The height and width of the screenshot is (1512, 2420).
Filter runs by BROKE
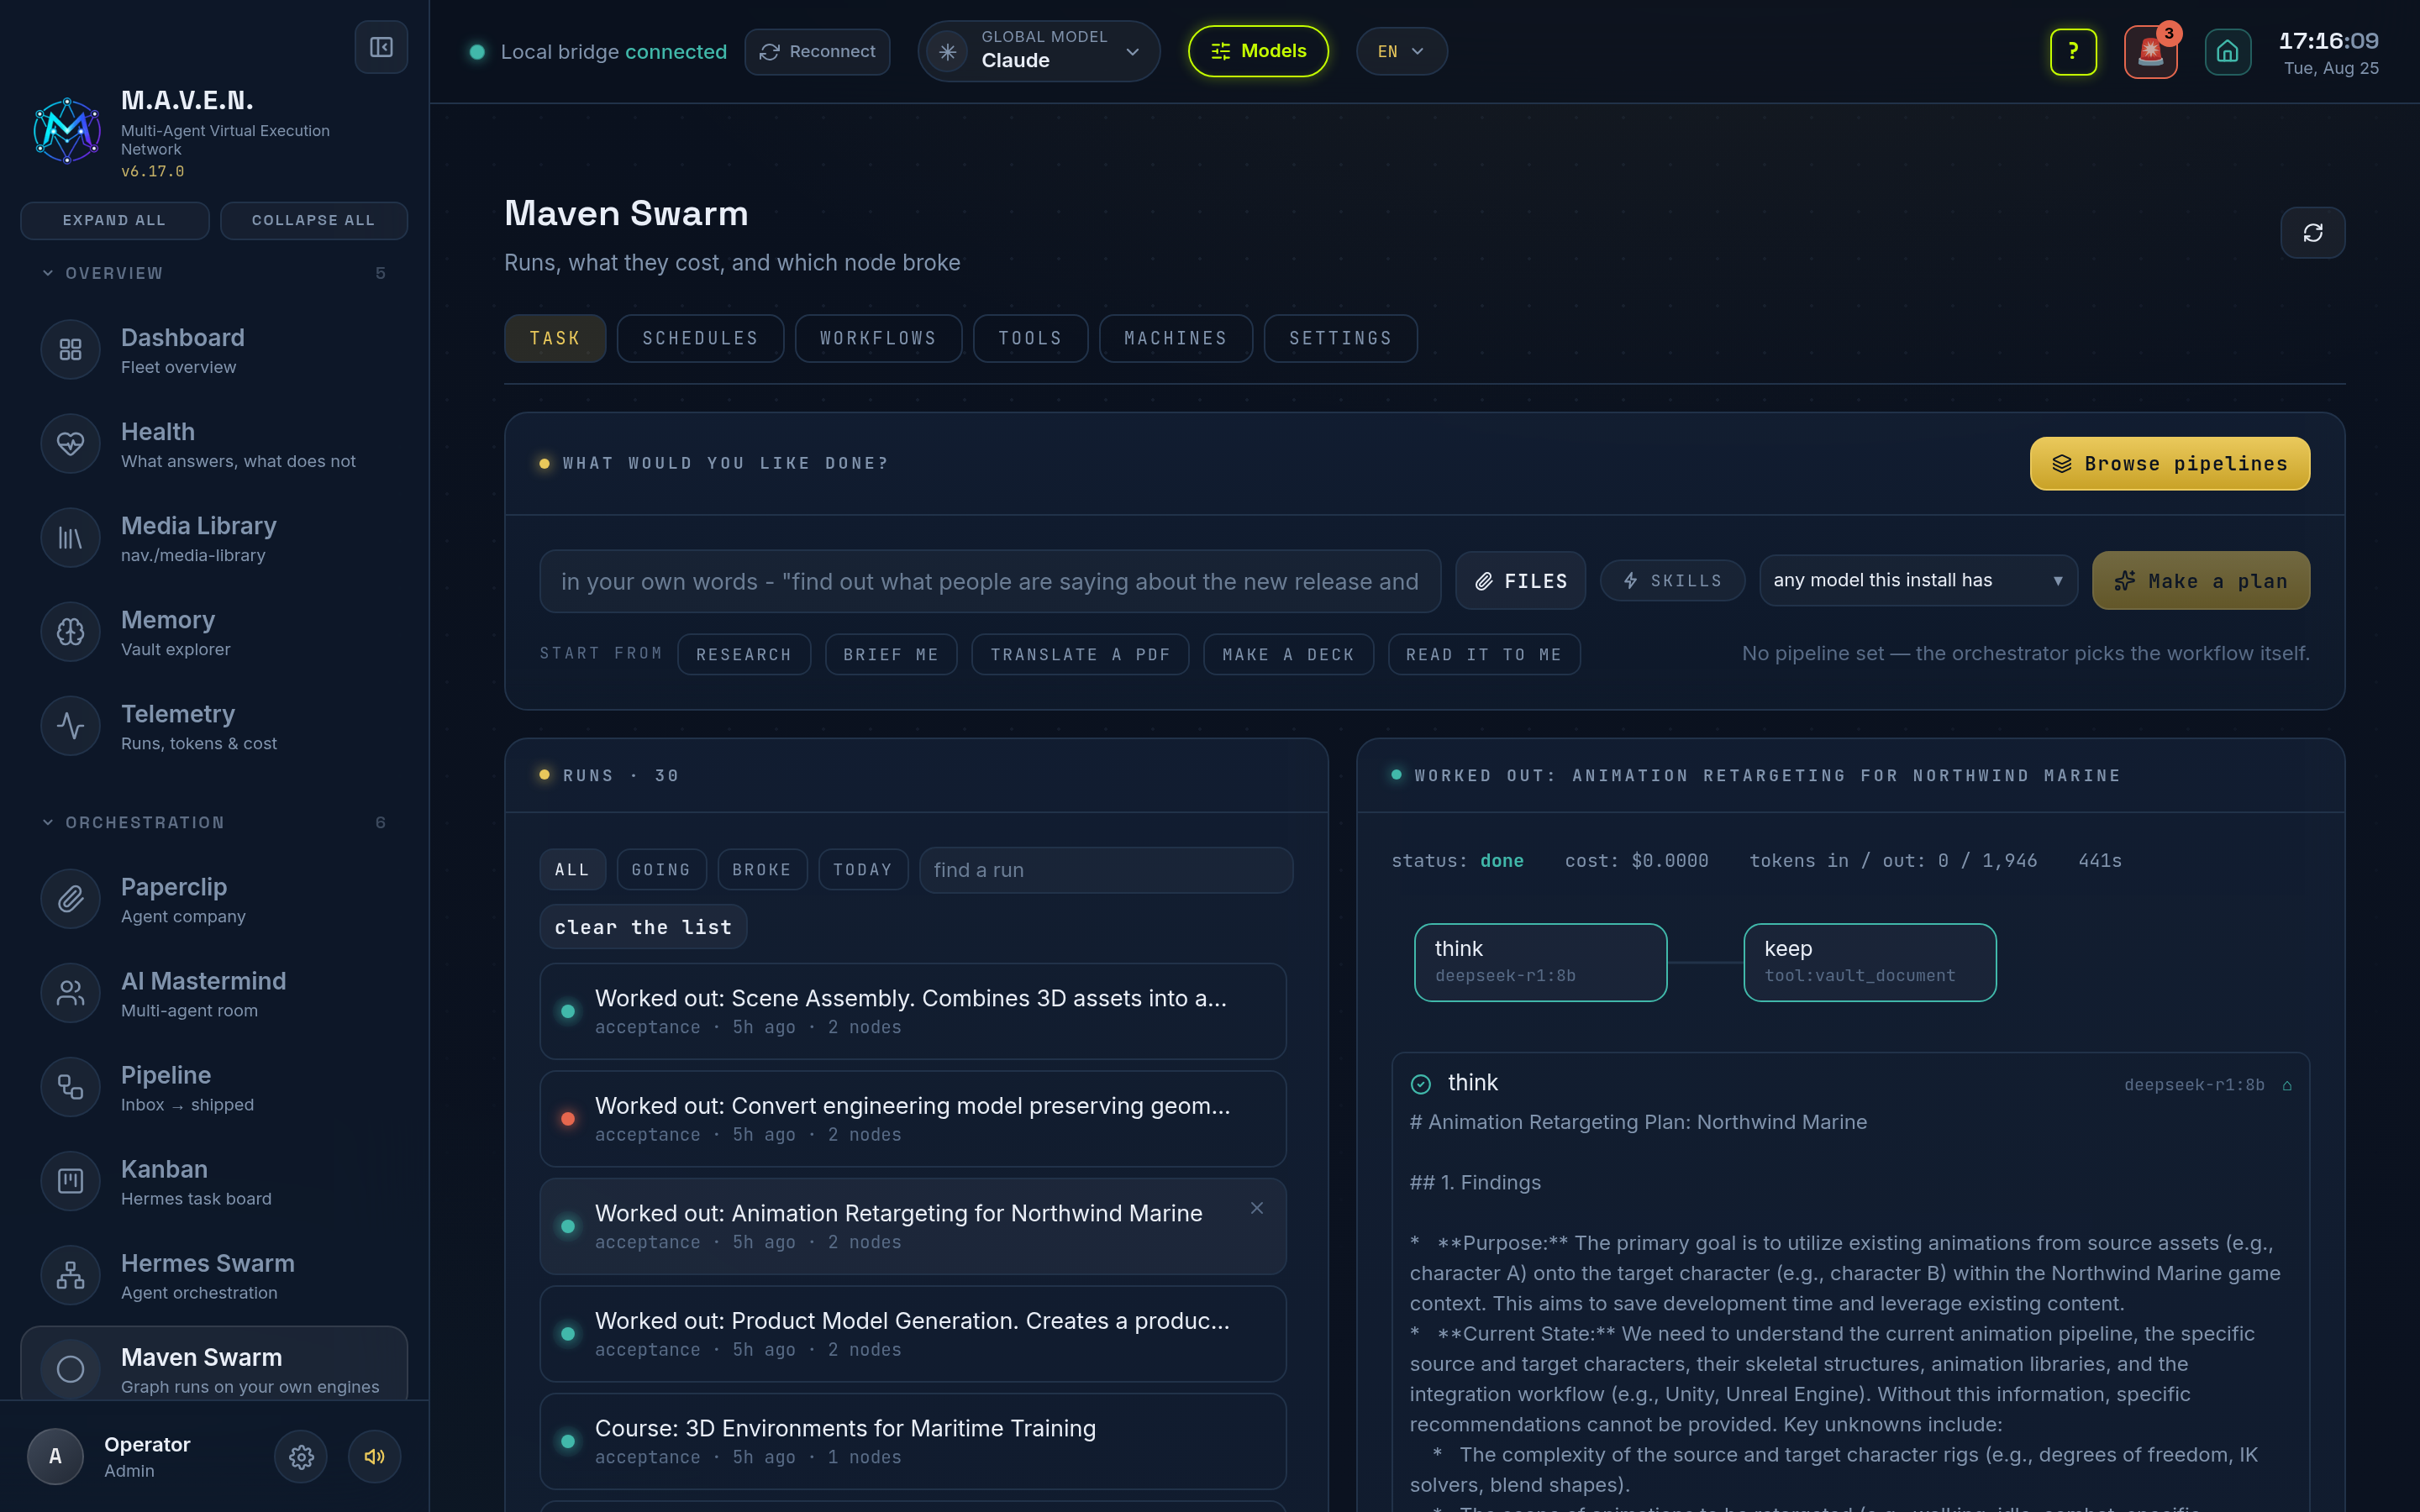click(762, 869)
